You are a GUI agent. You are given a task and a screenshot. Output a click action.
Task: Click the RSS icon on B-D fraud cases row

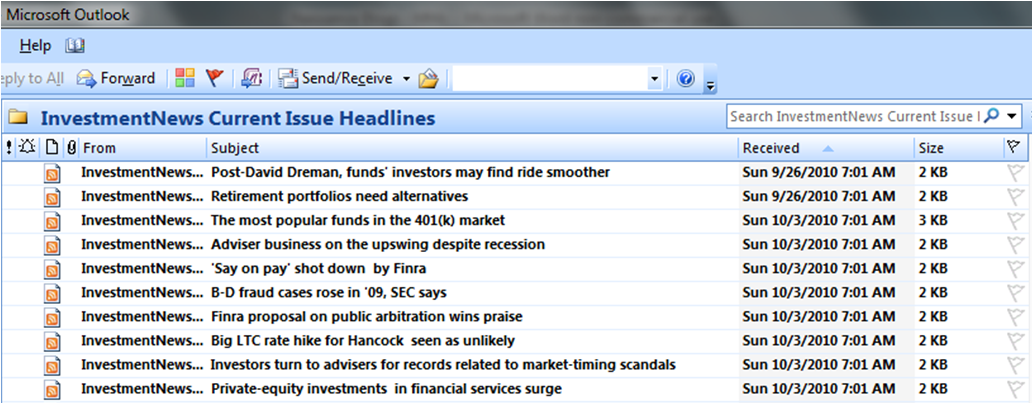click(x=53, y=293)
